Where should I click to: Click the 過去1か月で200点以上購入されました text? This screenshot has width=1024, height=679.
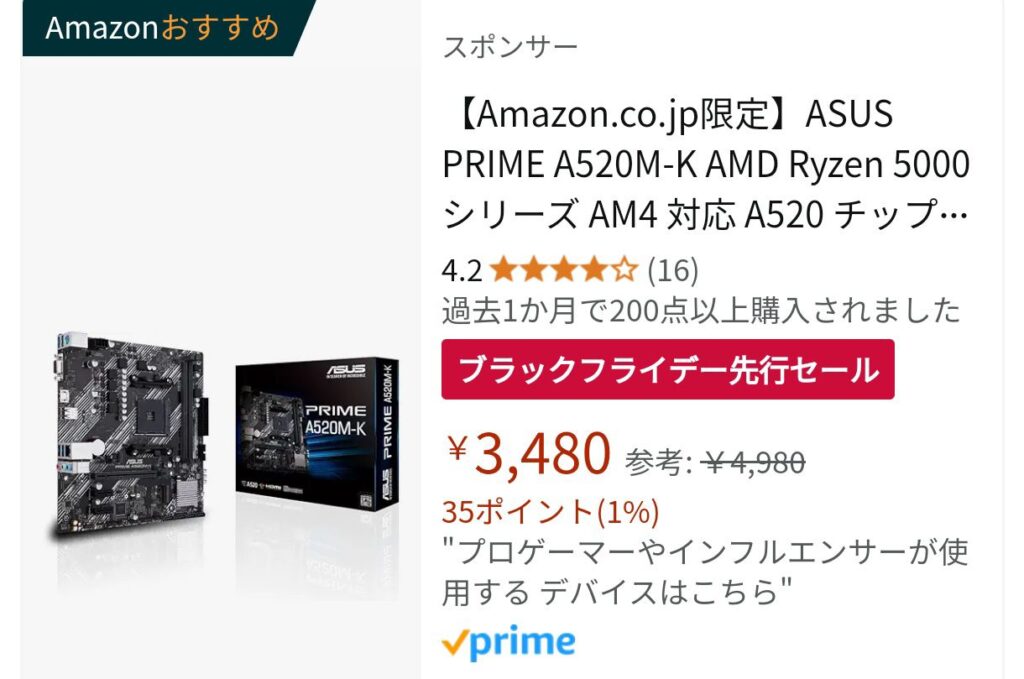coord(701,311)
